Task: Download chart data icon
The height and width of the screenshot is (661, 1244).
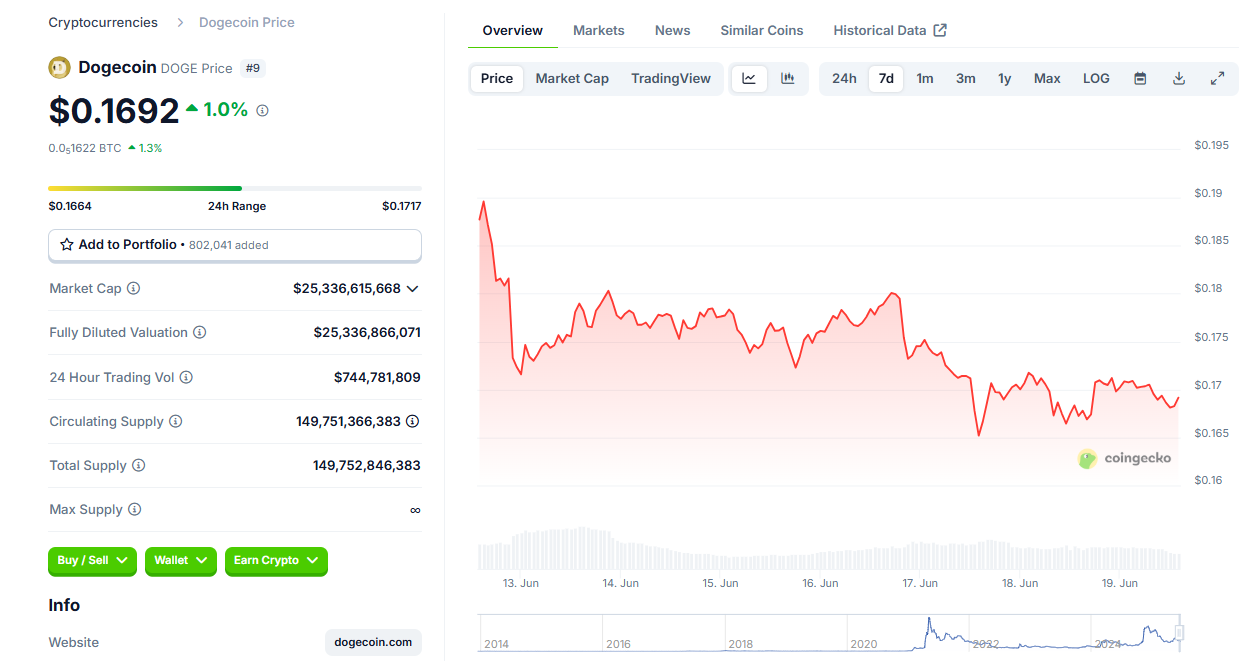Action: click(x=1179, y=78)
